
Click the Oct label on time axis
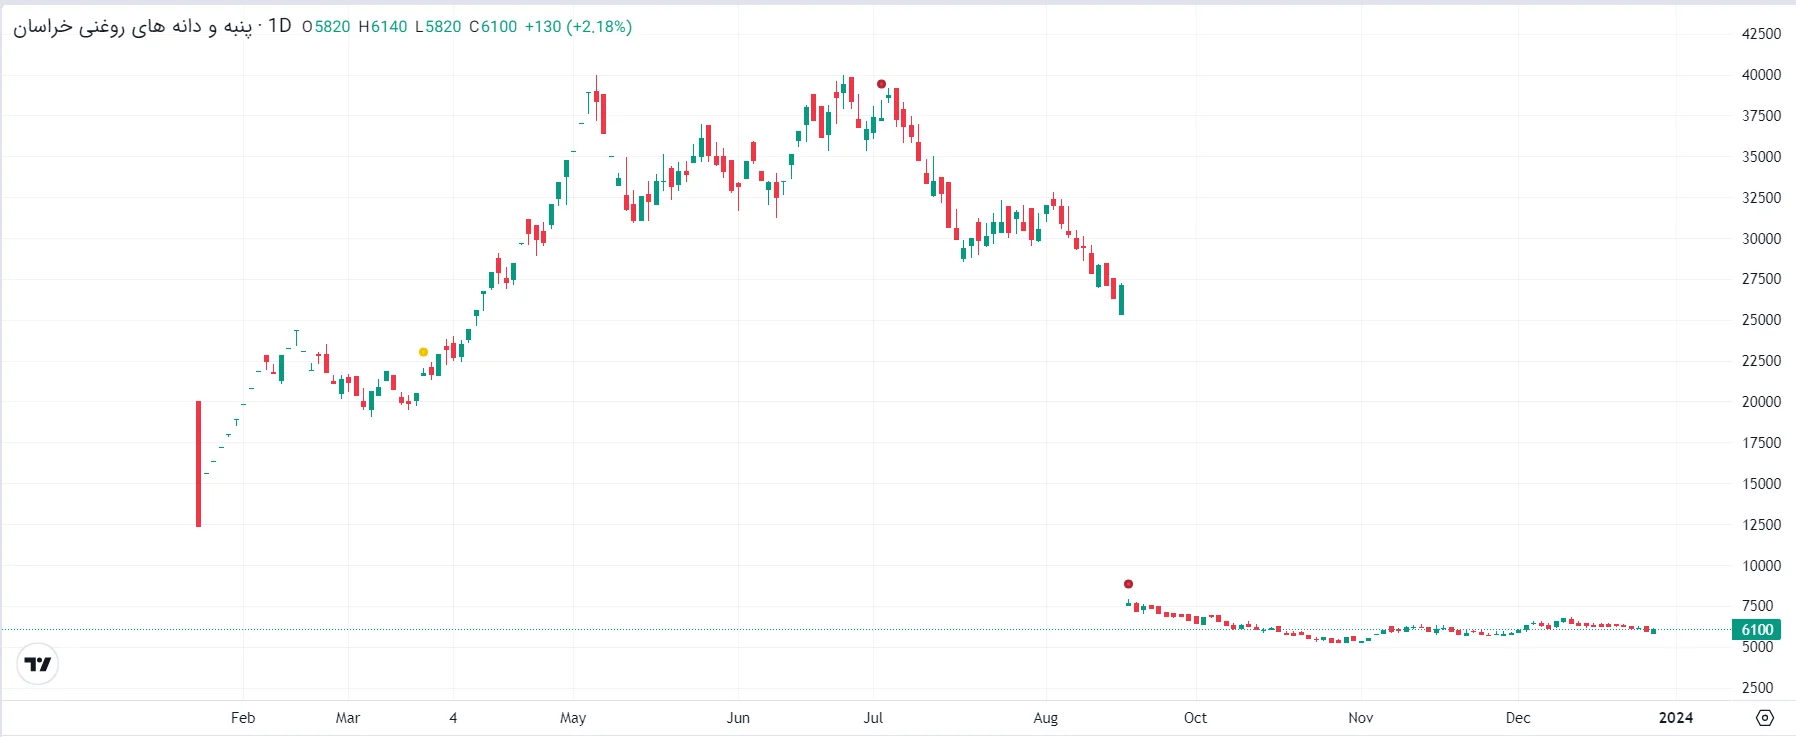1195,718
